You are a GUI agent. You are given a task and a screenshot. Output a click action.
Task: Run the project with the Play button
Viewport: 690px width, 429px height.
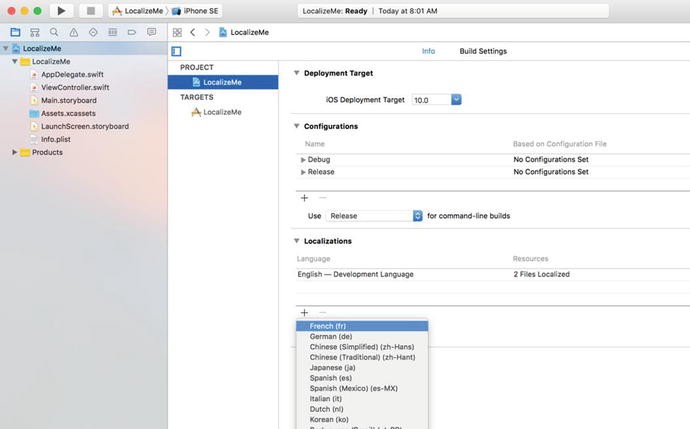click(61, 11)
